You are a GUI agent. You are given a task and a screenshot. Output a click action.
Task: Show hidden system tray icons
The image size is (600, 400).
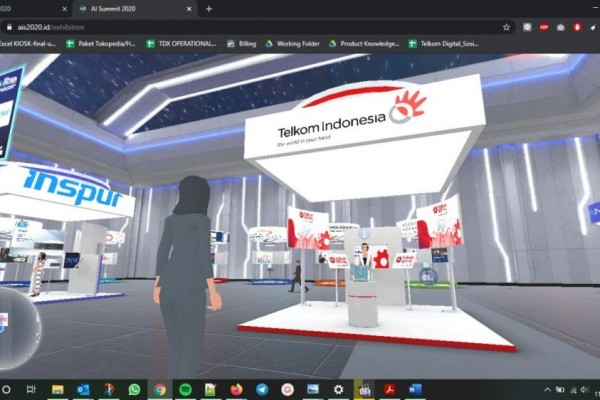tap(548, 390)
